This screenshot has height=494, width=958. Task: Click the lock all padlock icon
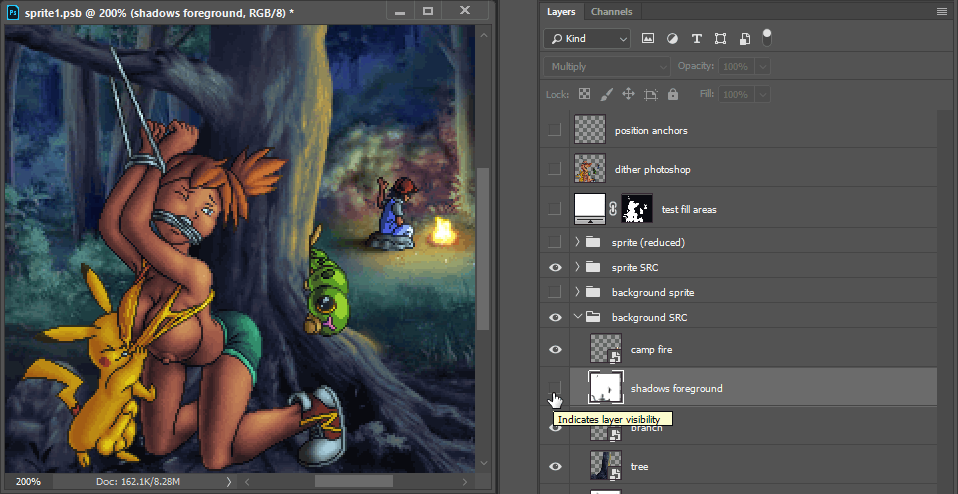point(672,94)
